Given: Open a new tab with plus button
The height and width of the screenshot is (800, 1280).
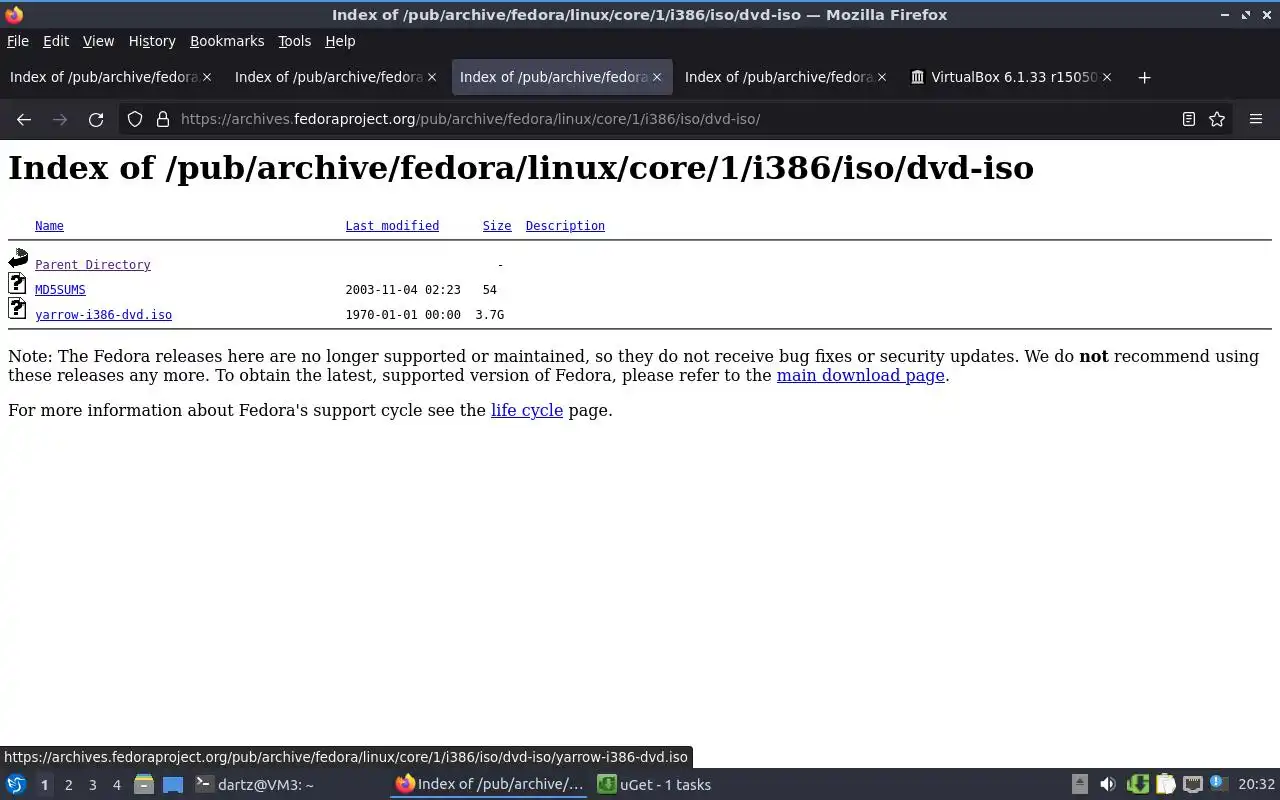Looking at the screenshot, I should pos(1145,77).
